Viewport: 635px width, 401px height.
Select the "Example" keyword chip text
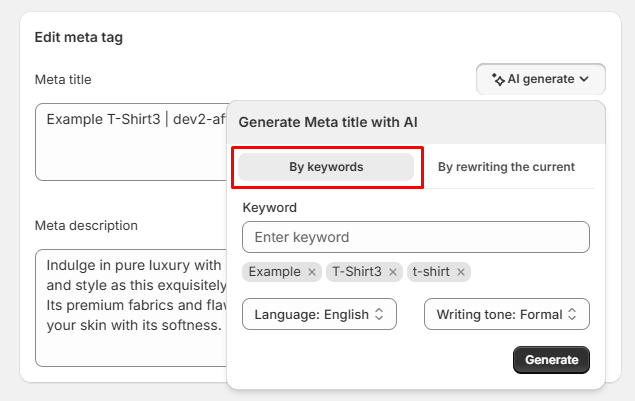click(274, 272)
